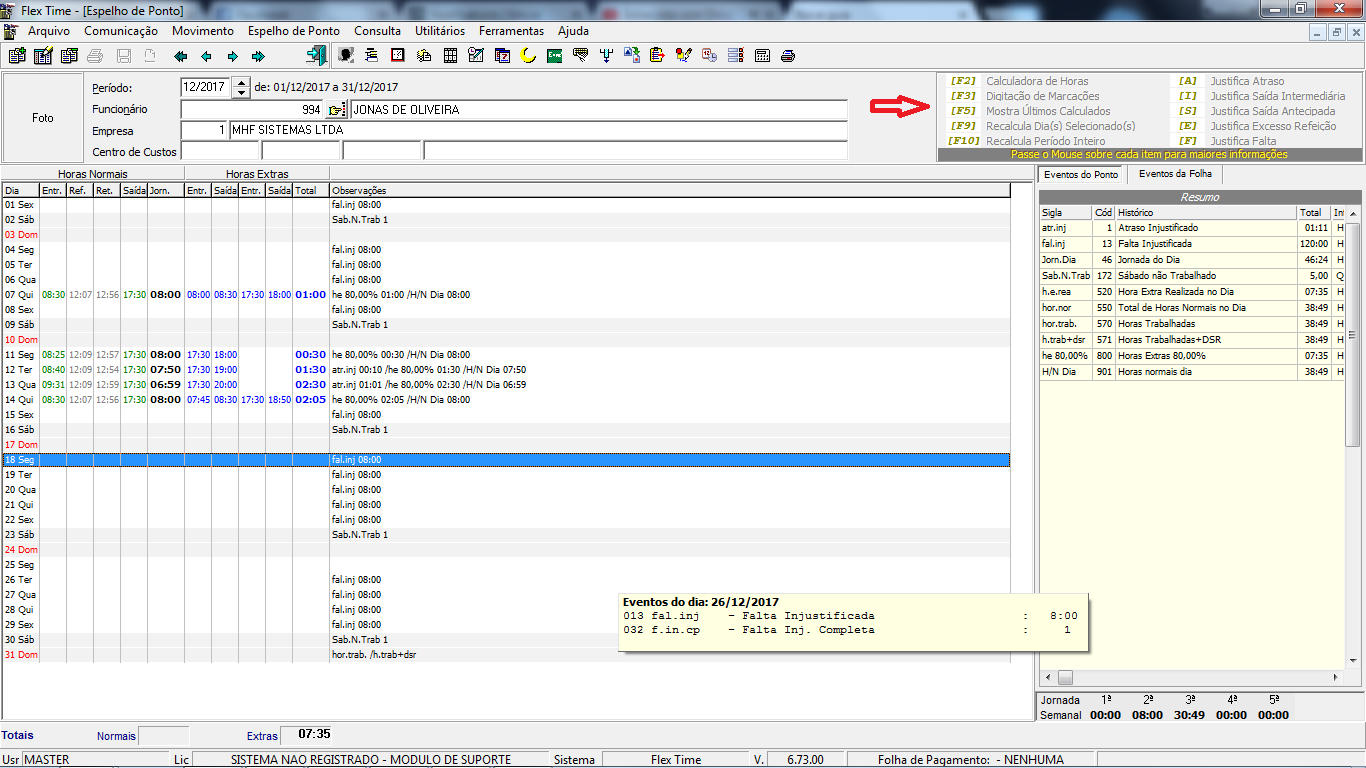Click the Período input field 12/2017
Image resolution: width=1366 pixels, height=768 pixels.
[x=205, y=87]
